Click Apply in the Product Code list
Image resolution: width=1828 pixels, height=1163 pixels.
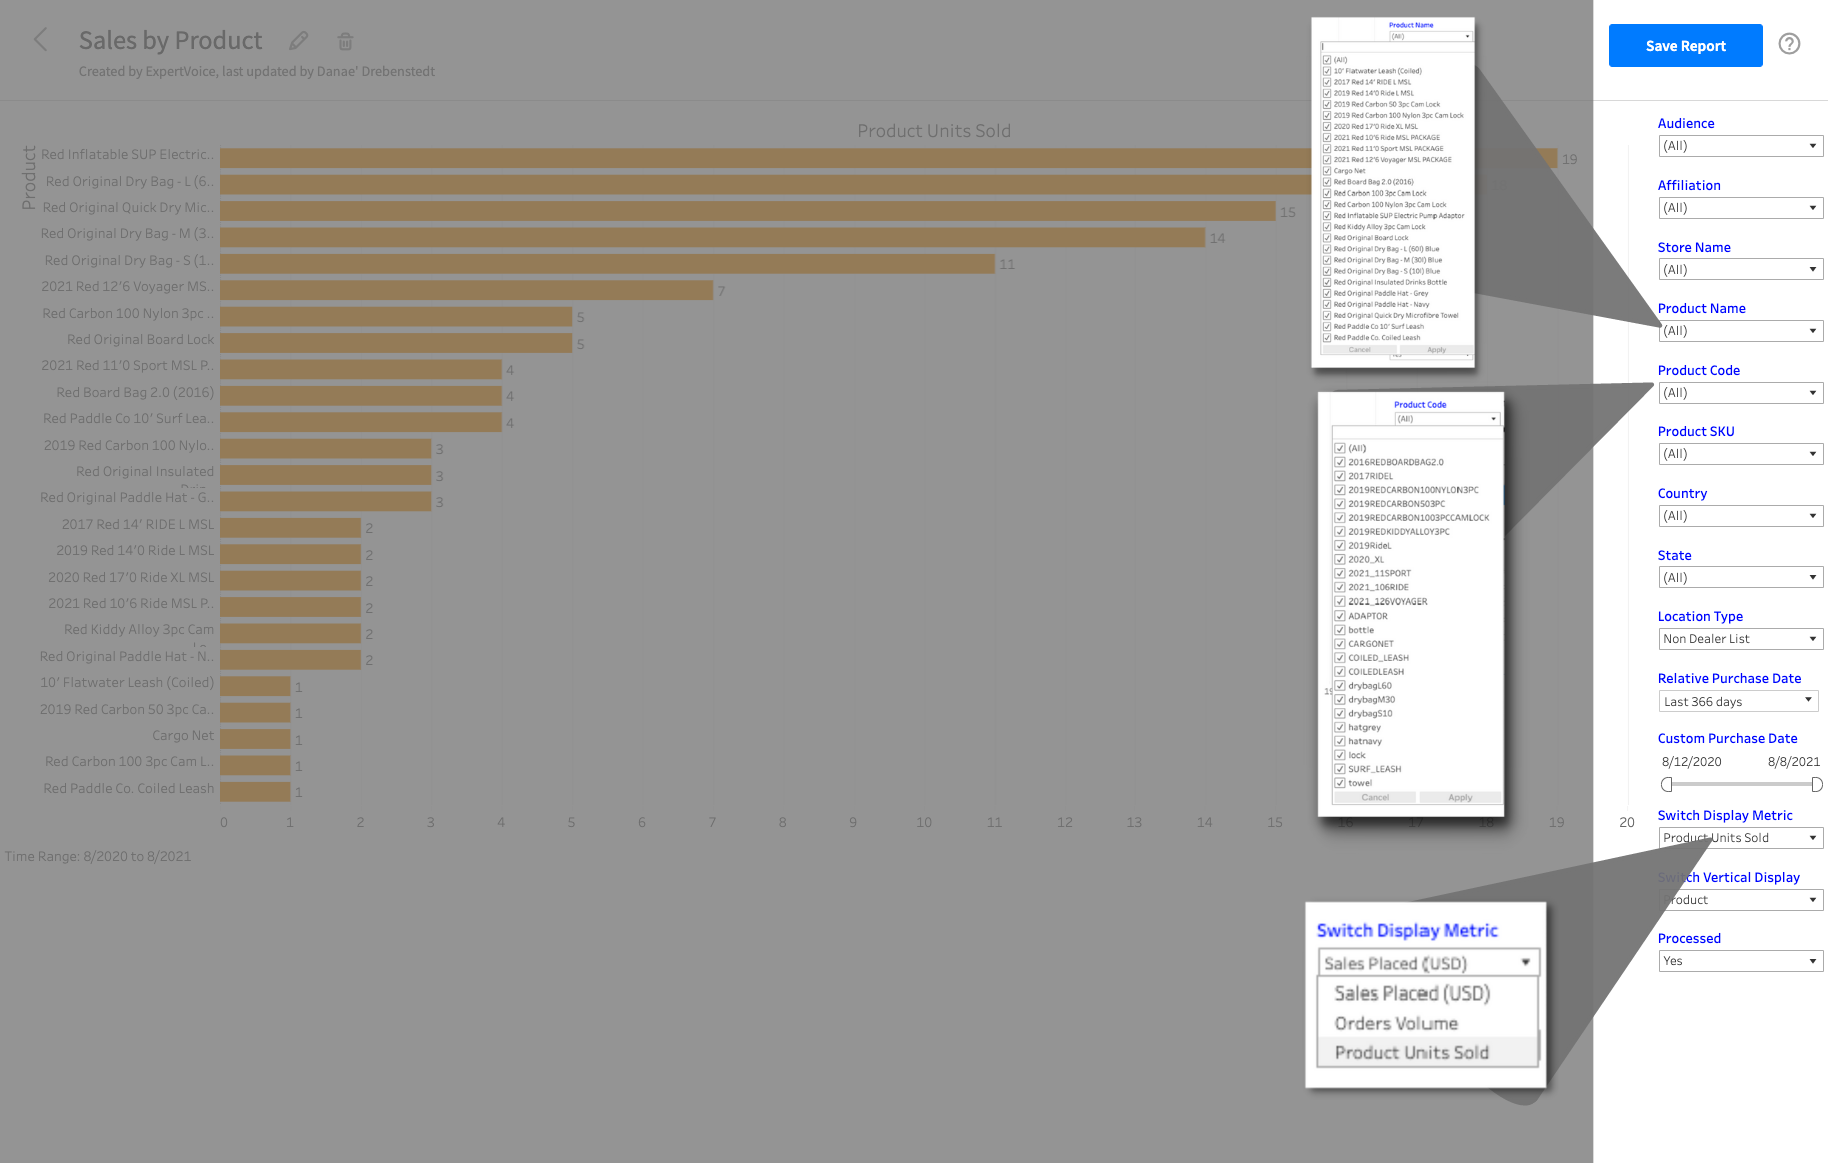tap(1460, 798)
